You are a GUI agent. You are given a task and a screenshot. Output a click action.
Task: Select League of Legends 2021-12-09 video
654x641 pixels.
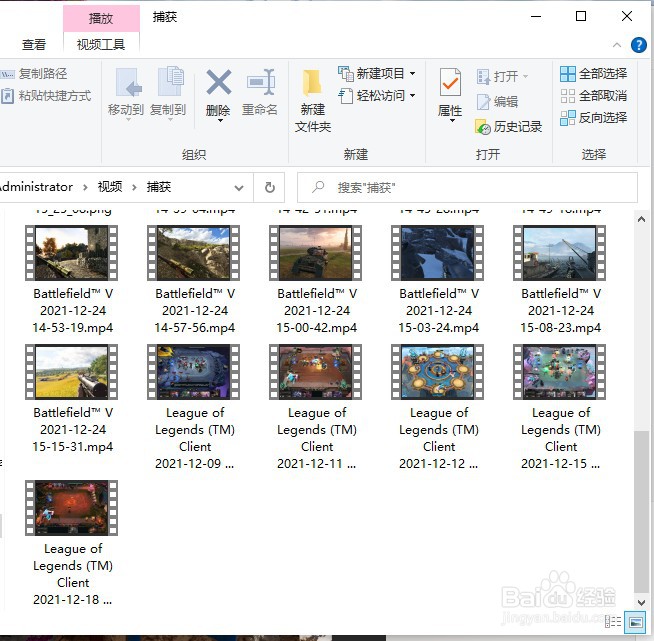(x=194, y=372)
